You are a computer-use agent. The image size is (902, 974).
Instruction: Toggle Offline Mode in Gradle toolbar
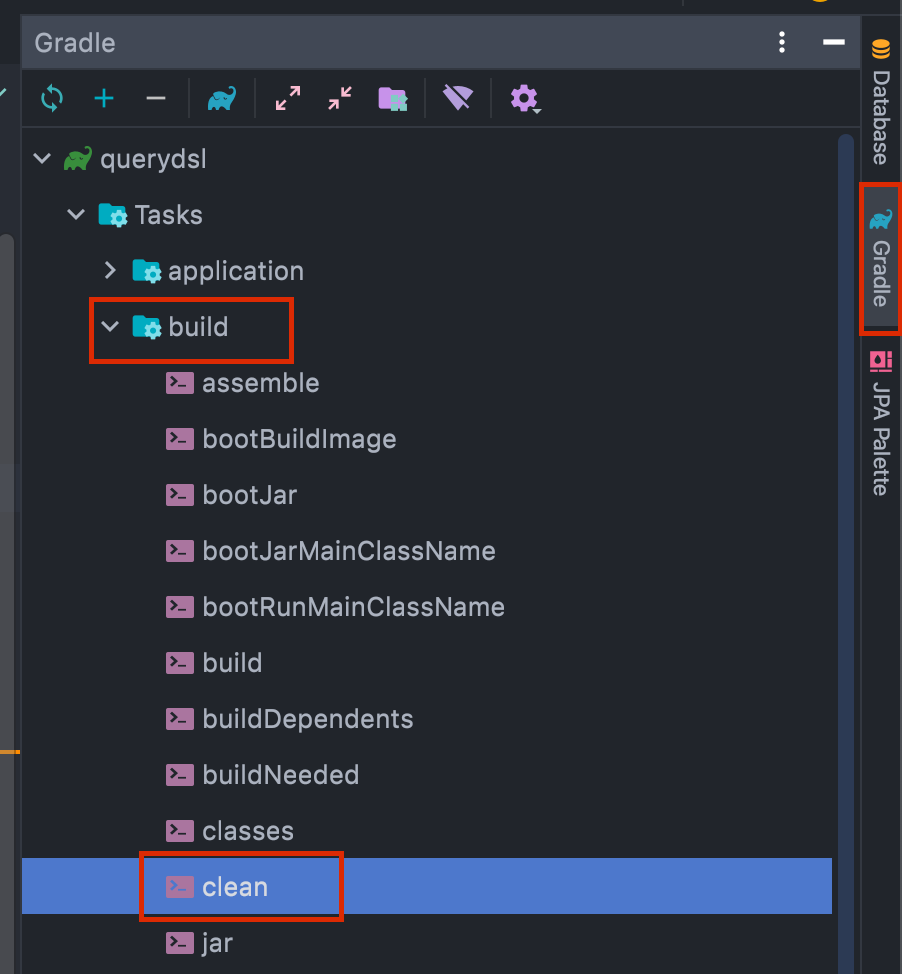[x=458, y=98]
